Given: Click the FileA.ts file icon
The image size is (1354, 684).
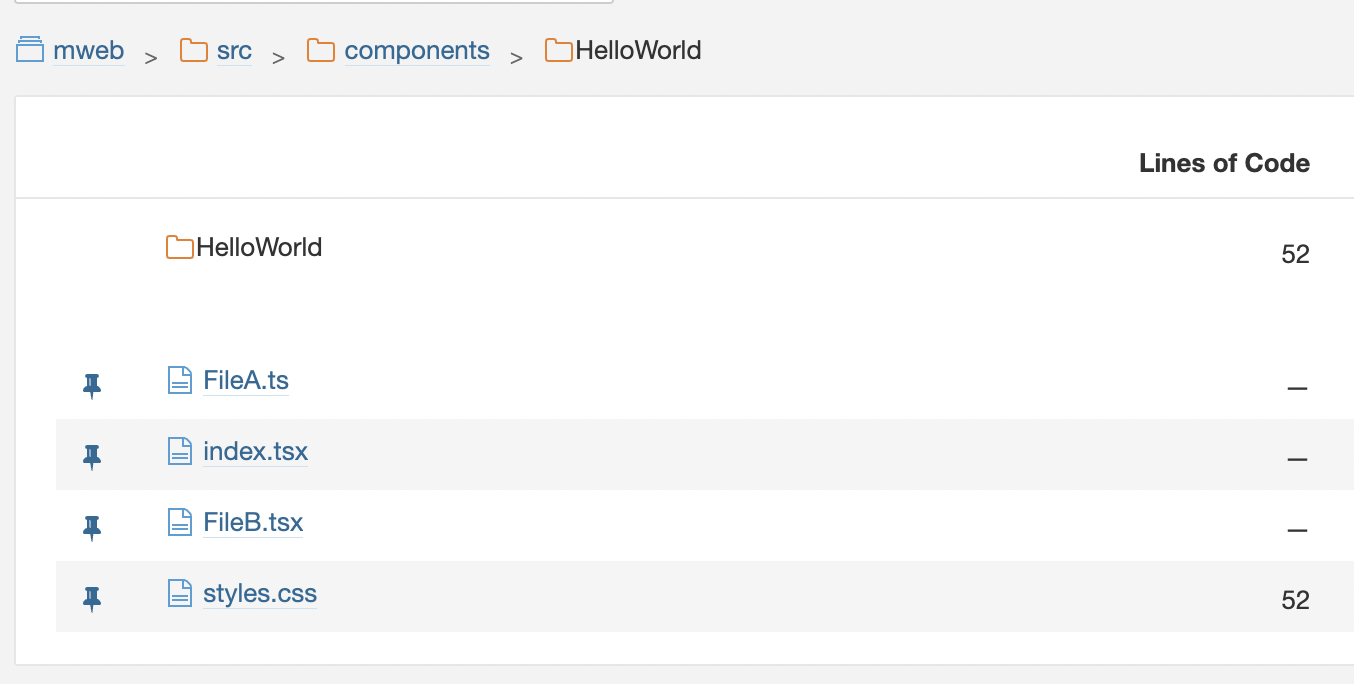Looking at the screenshot, I should (179, 380).
